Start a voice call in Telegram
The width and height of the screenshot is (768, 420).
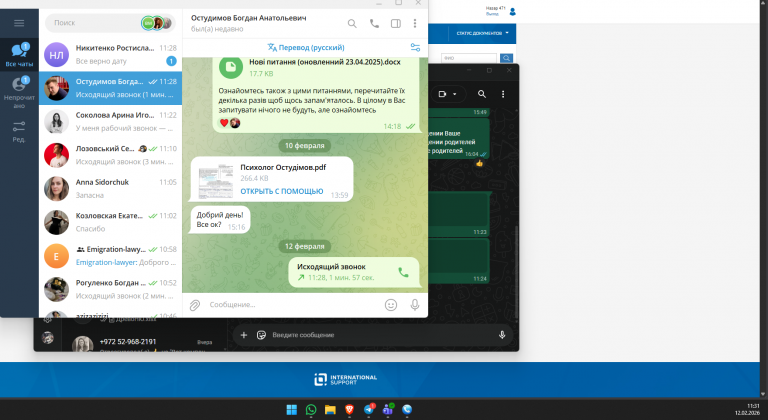(x=374, y=23)
